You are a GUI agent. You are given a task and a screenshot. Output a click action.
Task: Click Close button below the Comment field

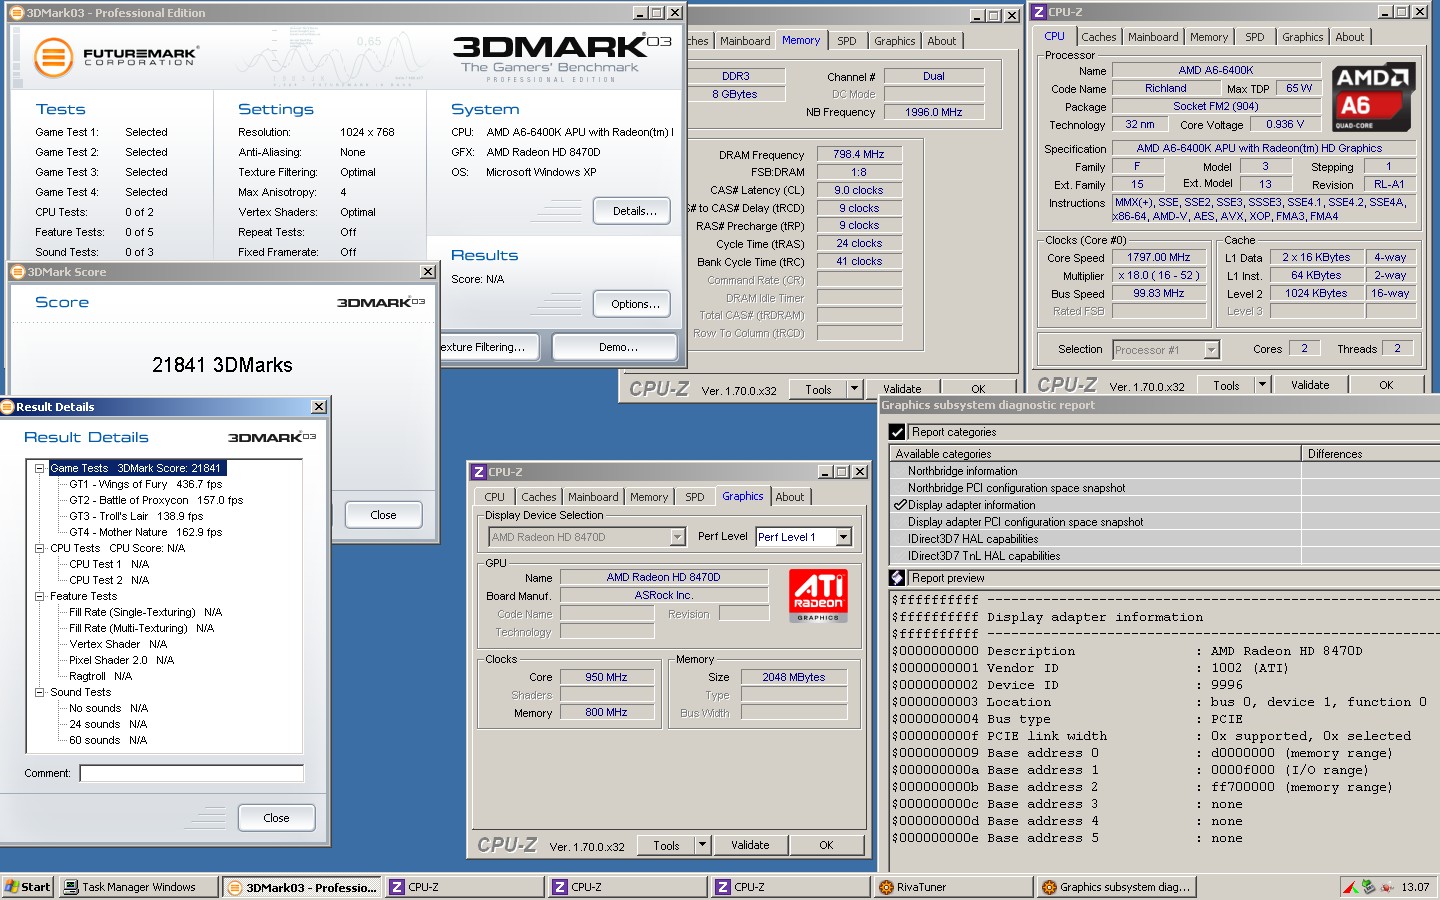[x=276, y=818]
